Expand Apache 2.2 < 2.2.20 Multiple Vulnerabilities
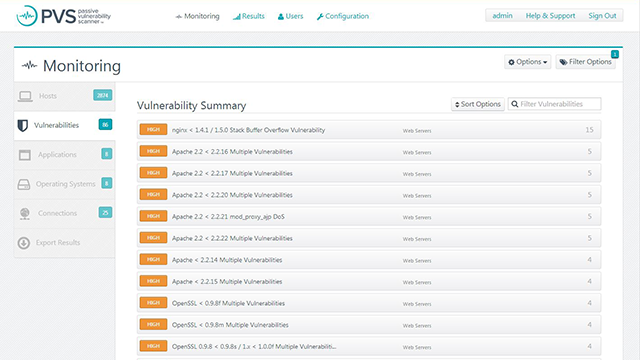This screenshot has height=360, width=640. [369, 195]
